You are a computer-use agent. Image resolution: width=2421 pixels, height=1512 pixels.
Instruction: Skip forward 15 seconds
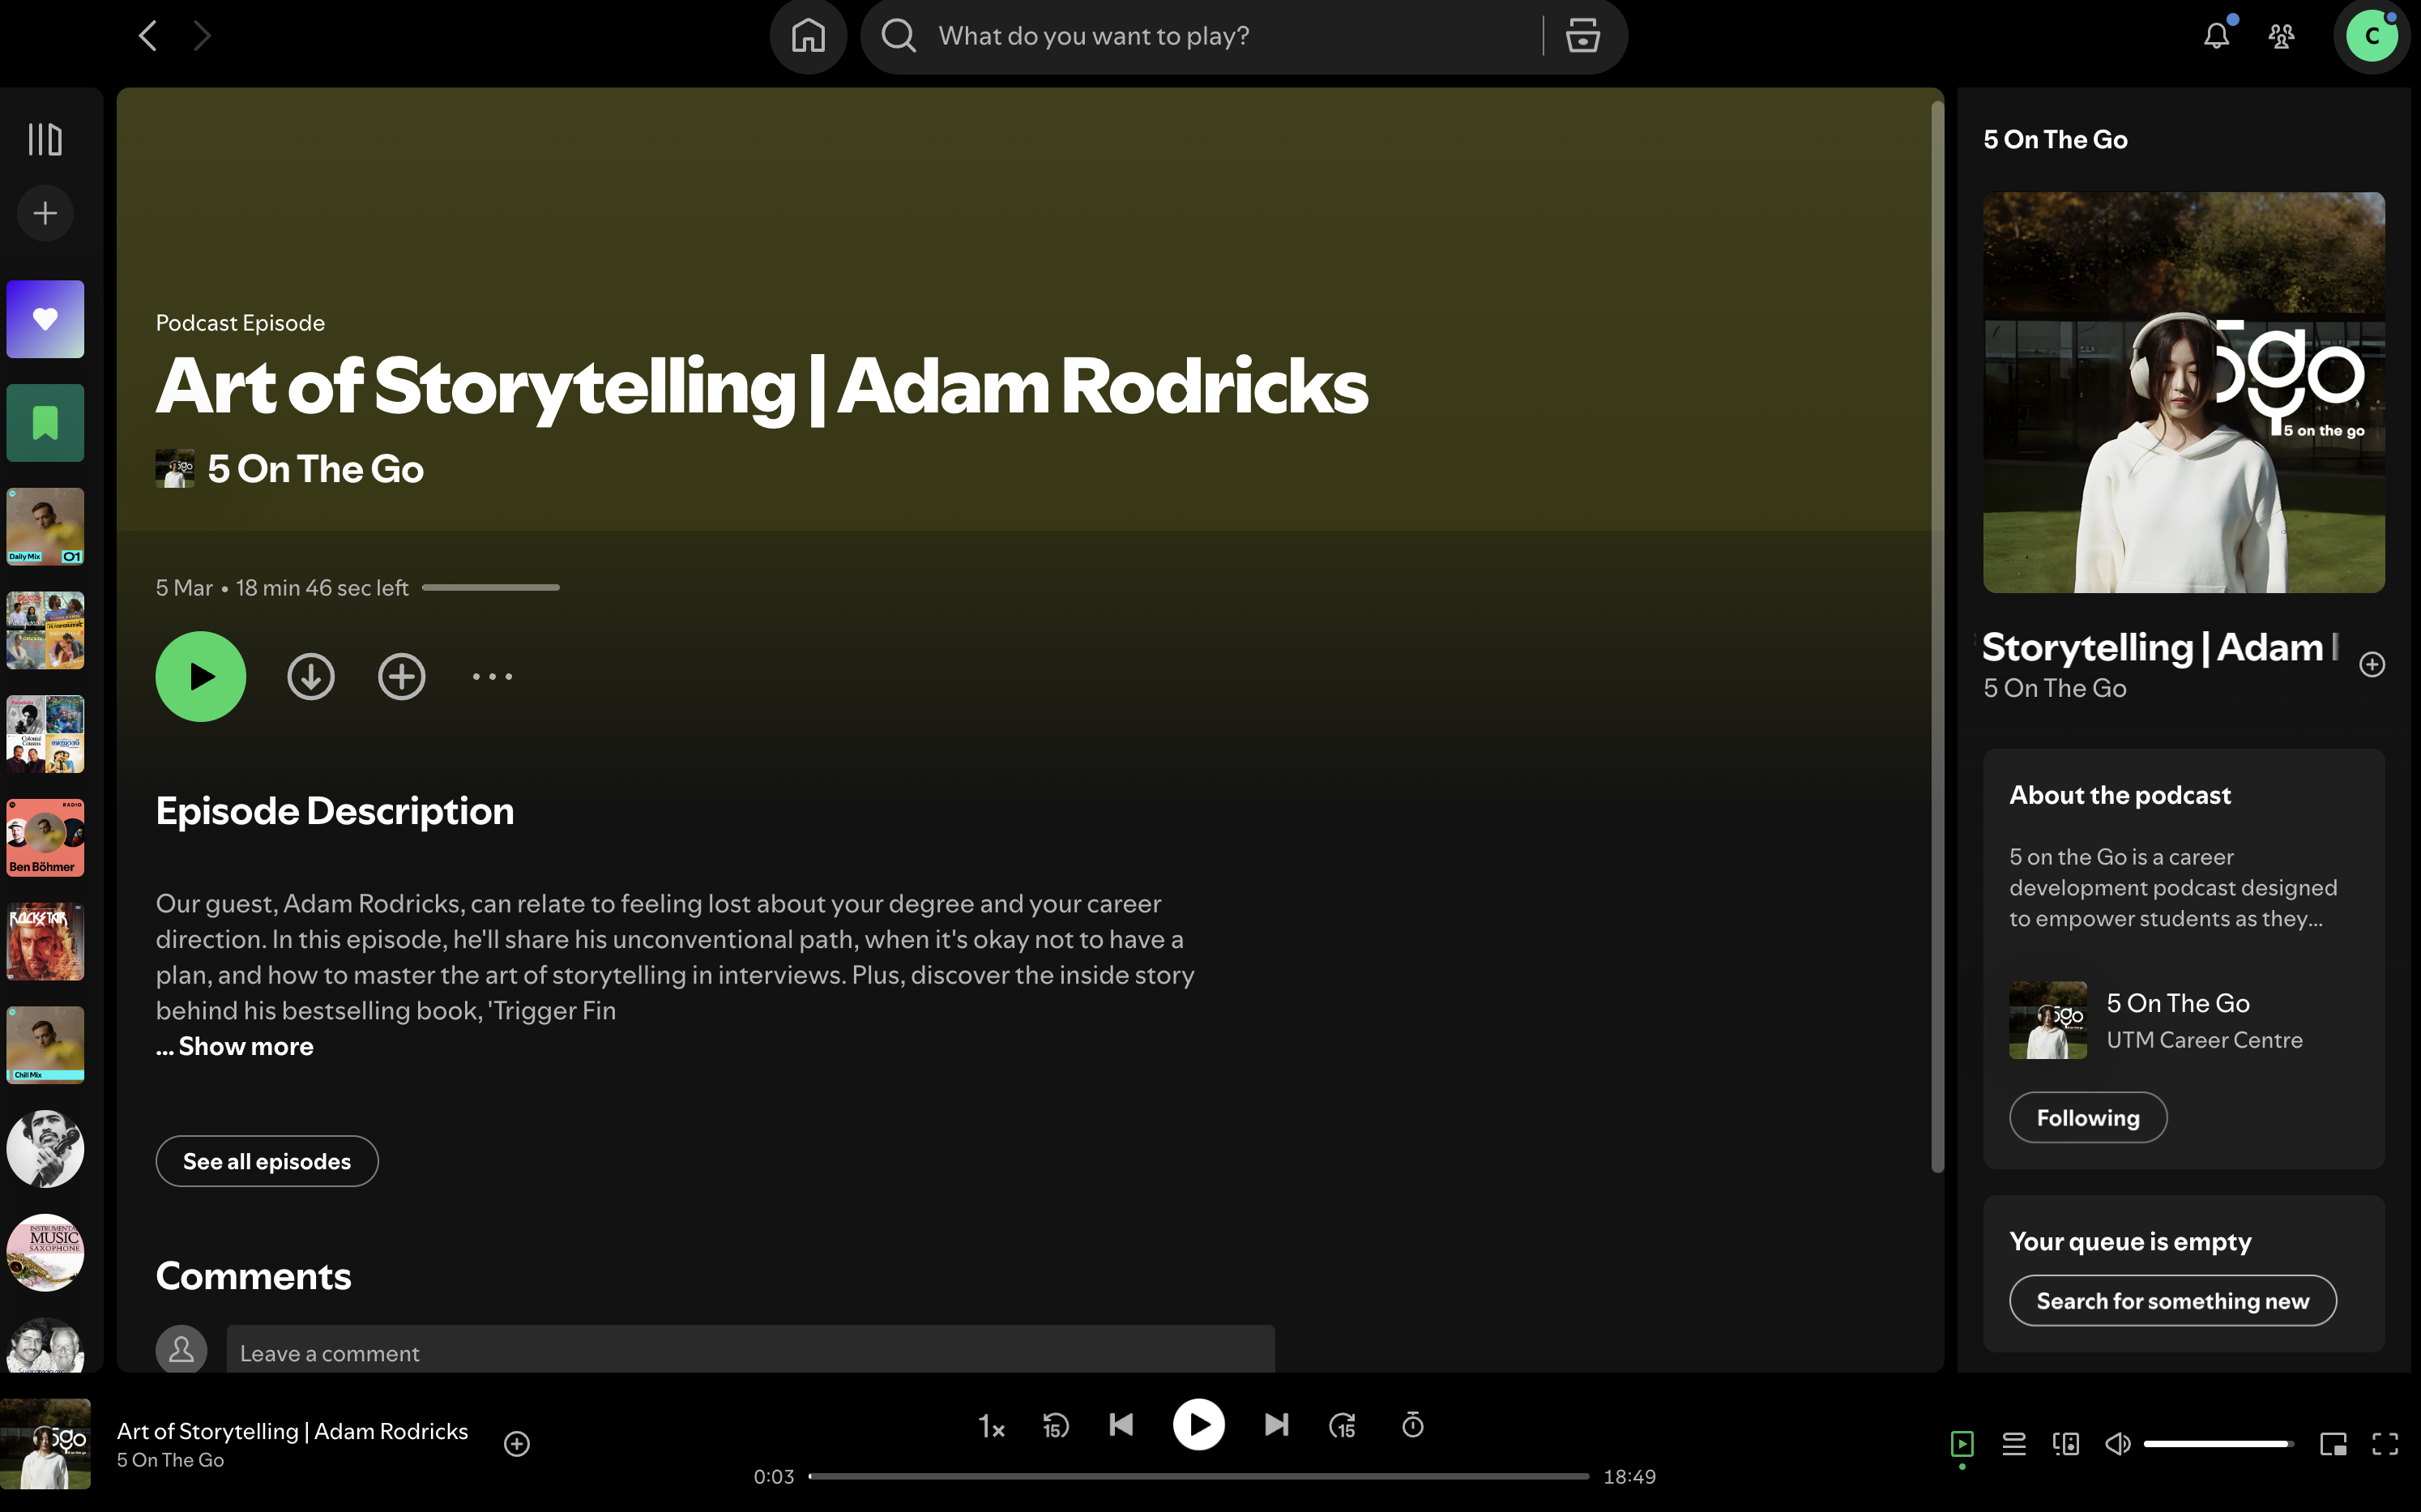click(x=1342, y=1425)
